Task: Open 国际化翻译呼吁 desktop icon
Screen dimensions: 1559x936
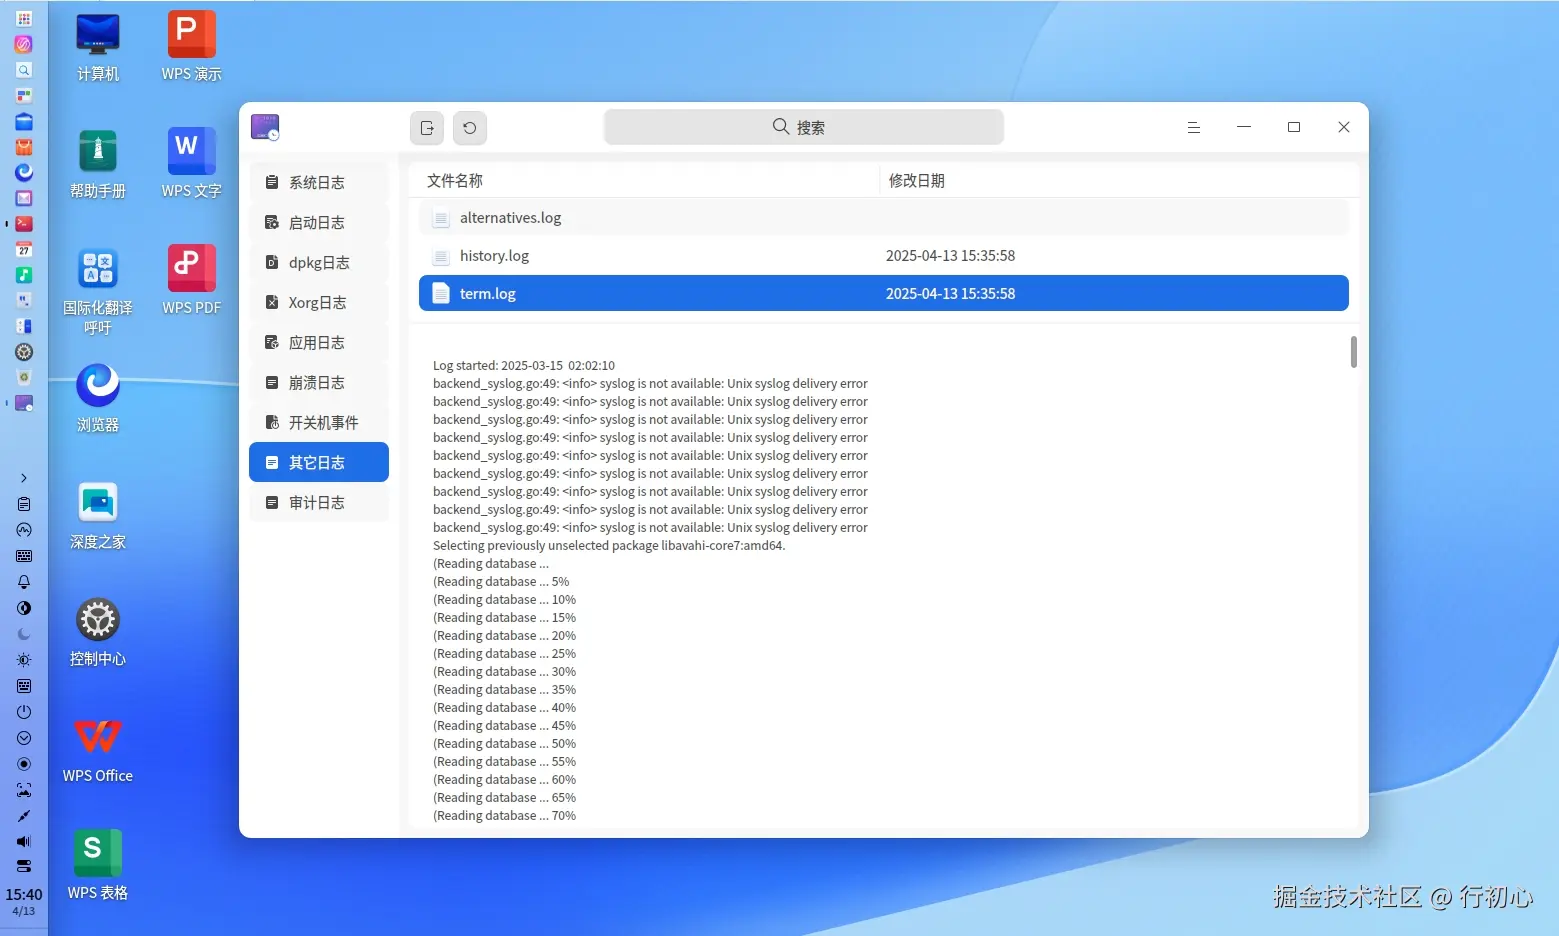Action: (98, 290)
